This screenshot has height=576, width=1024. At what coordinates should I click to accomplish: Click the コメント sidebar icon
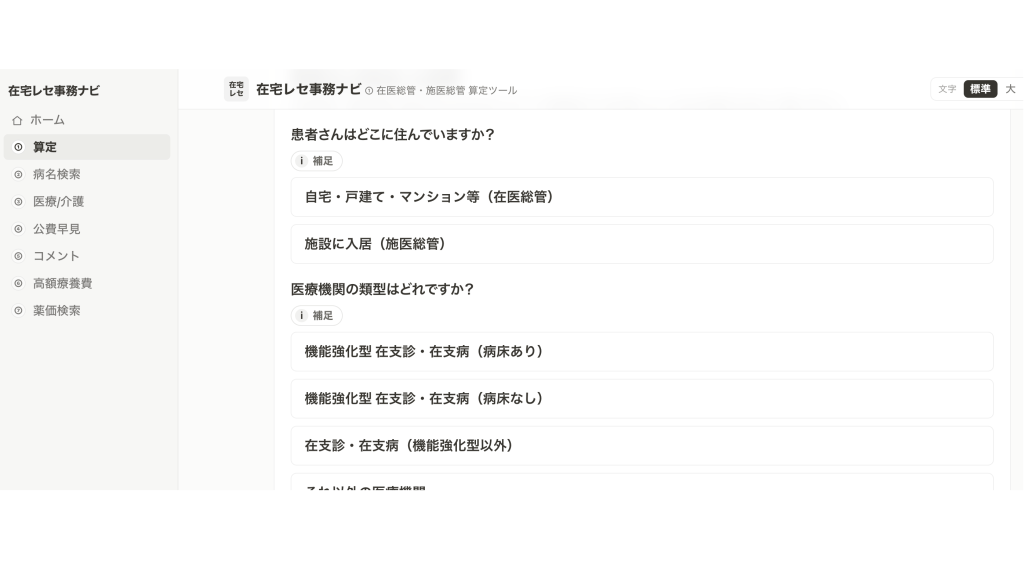(x=18, y=256)
